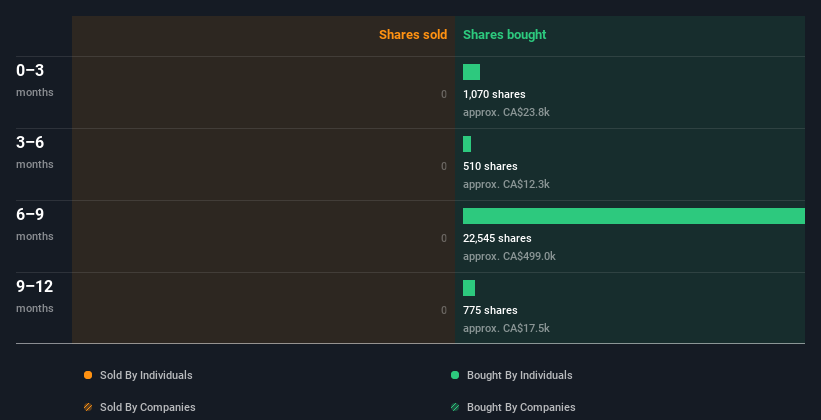Click the sold 0 in 6–9 months row
Viewport: 821px width, 420px height.
click(x=444, y=238)
